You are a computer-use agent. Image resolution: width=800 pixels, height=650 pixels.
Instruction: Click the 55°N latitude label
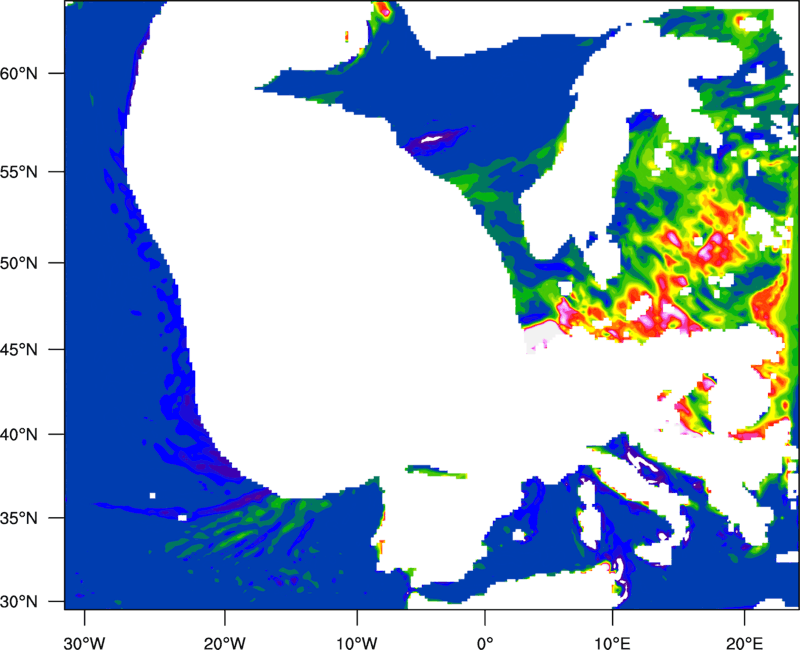click(19, 172)
